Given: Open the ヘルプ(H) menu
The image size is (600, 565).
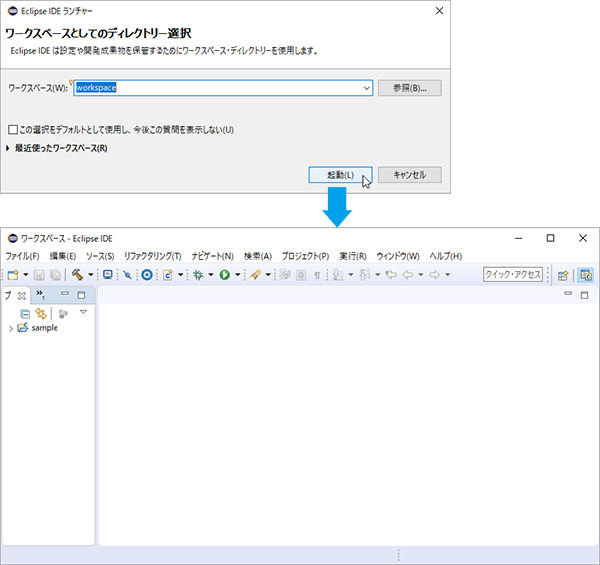Looking at the screenshot, I should 446,256.
